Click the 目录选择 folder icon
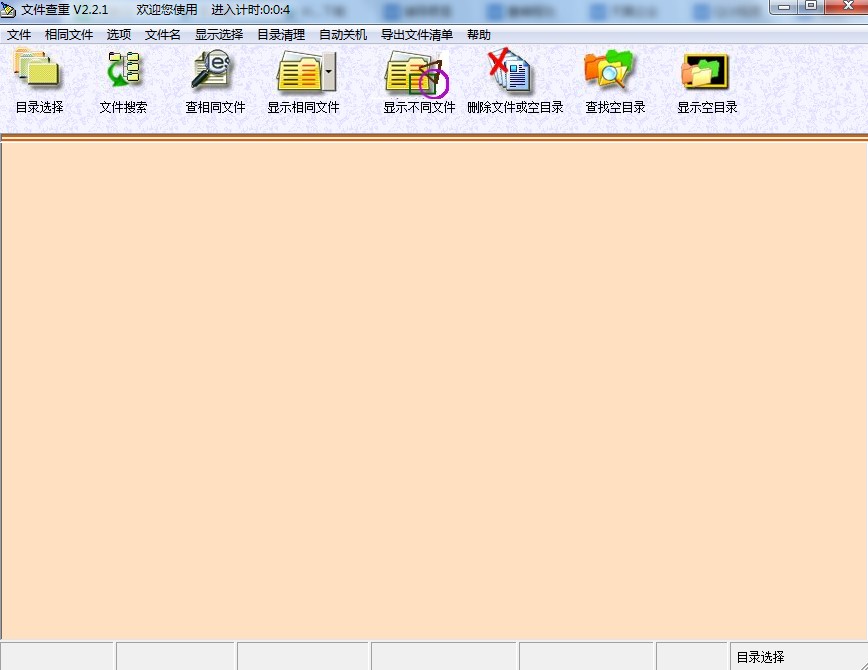868x670 pixels. pyautogui.click(x=37, y=69)
